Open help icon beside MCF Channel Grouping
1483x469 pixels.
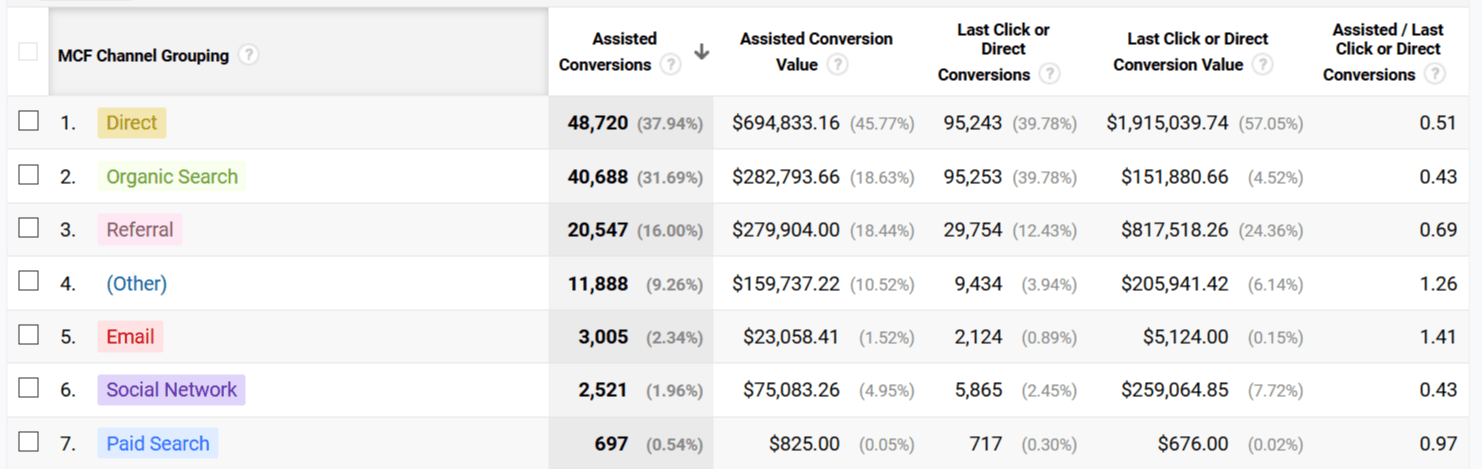coord(249,55)
